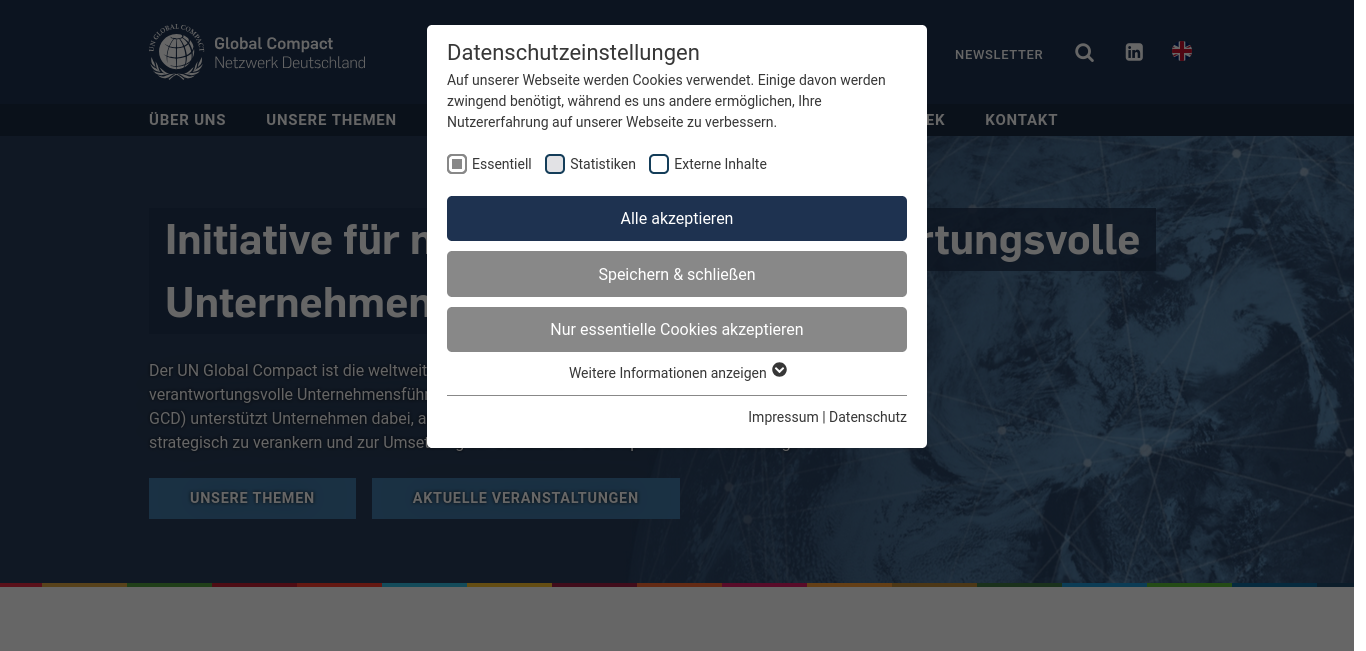Viewport: 1366px width, 651px height.
Task: Toggle the Essentiell checkbox
Action: point(457,164)
